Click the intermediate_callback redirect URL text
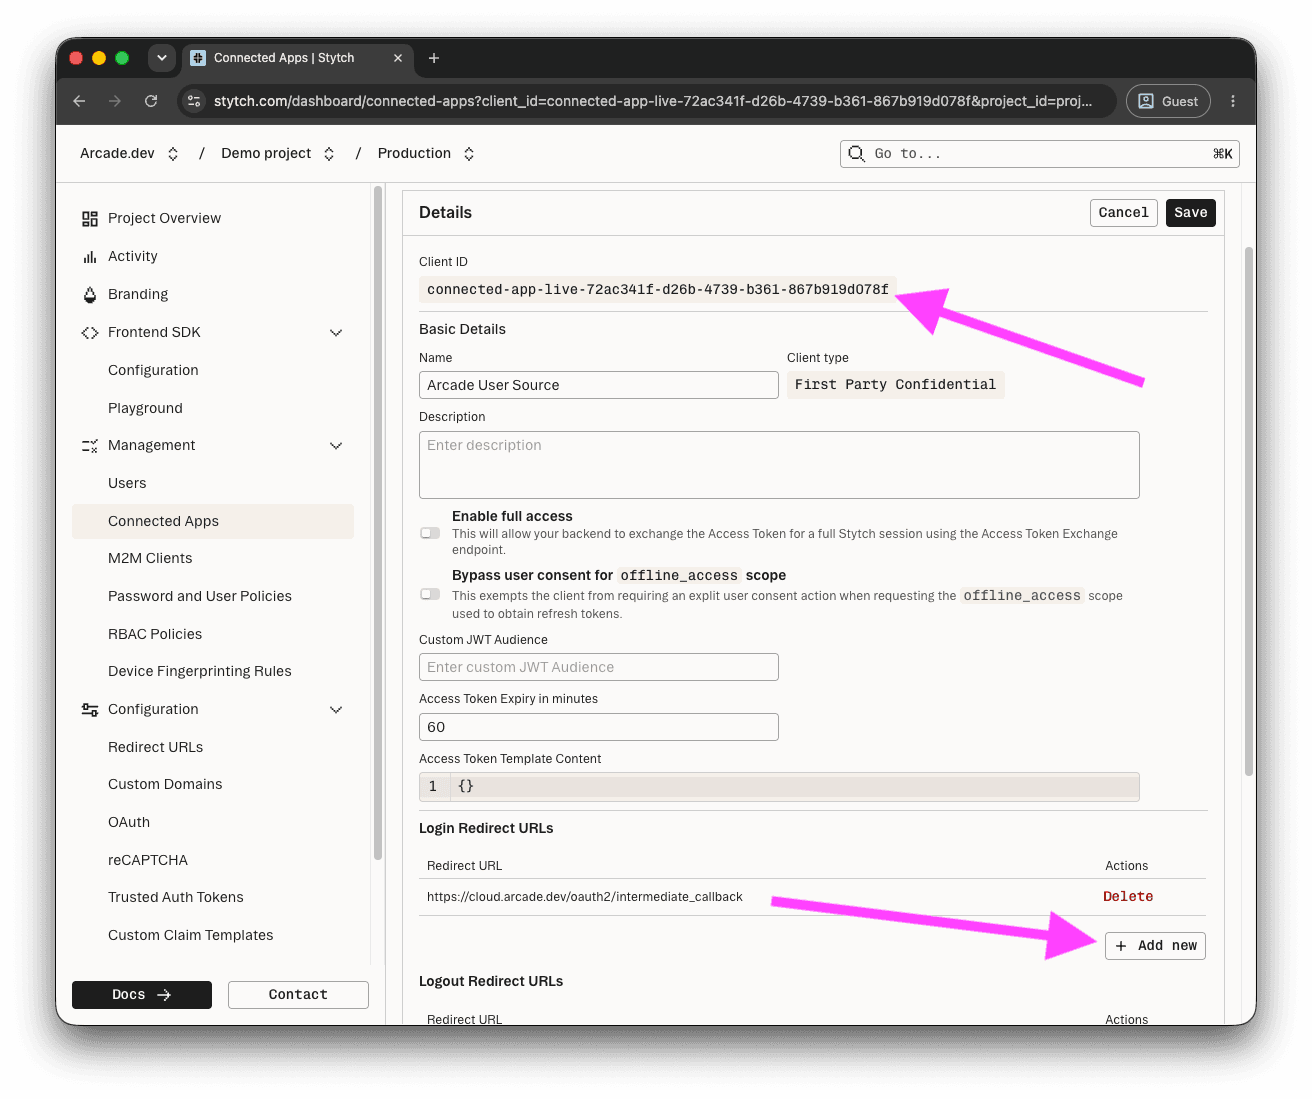Viewport: 1312px width, 1099px height. click(585, 897)
